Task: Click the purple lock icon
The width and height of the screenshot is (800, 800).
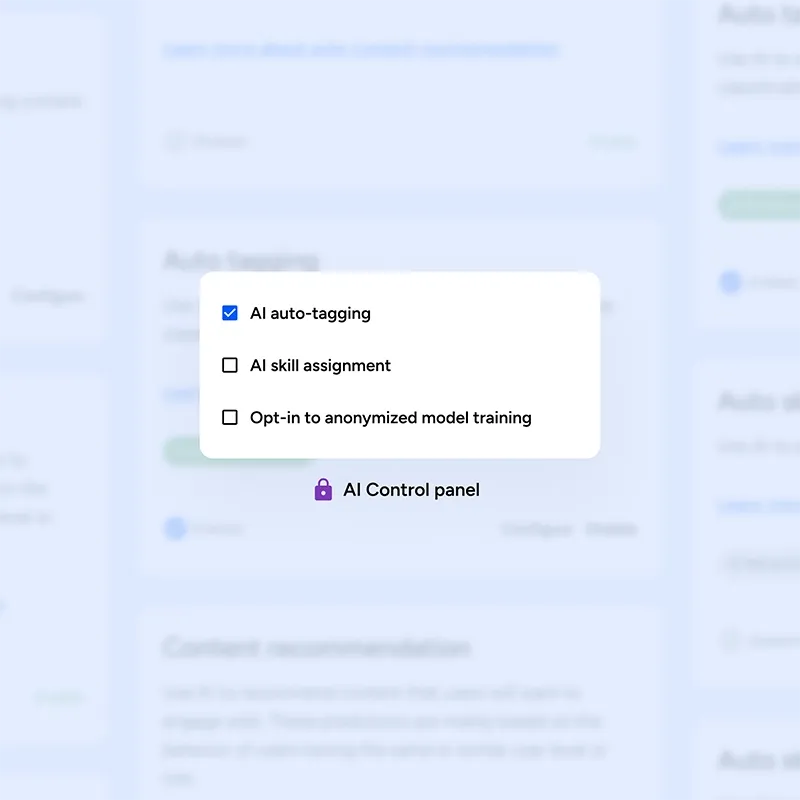Action: point(323,490)
